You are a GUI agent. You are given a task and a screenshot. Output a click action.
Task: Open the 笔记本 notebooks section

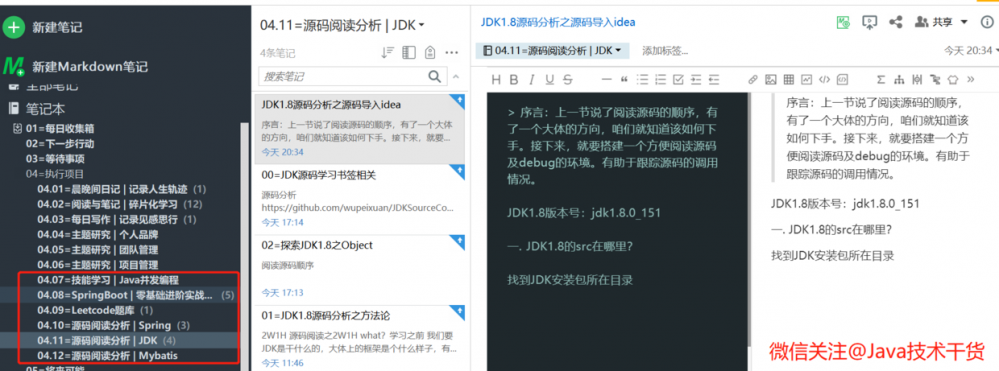[x=37, y=109]
